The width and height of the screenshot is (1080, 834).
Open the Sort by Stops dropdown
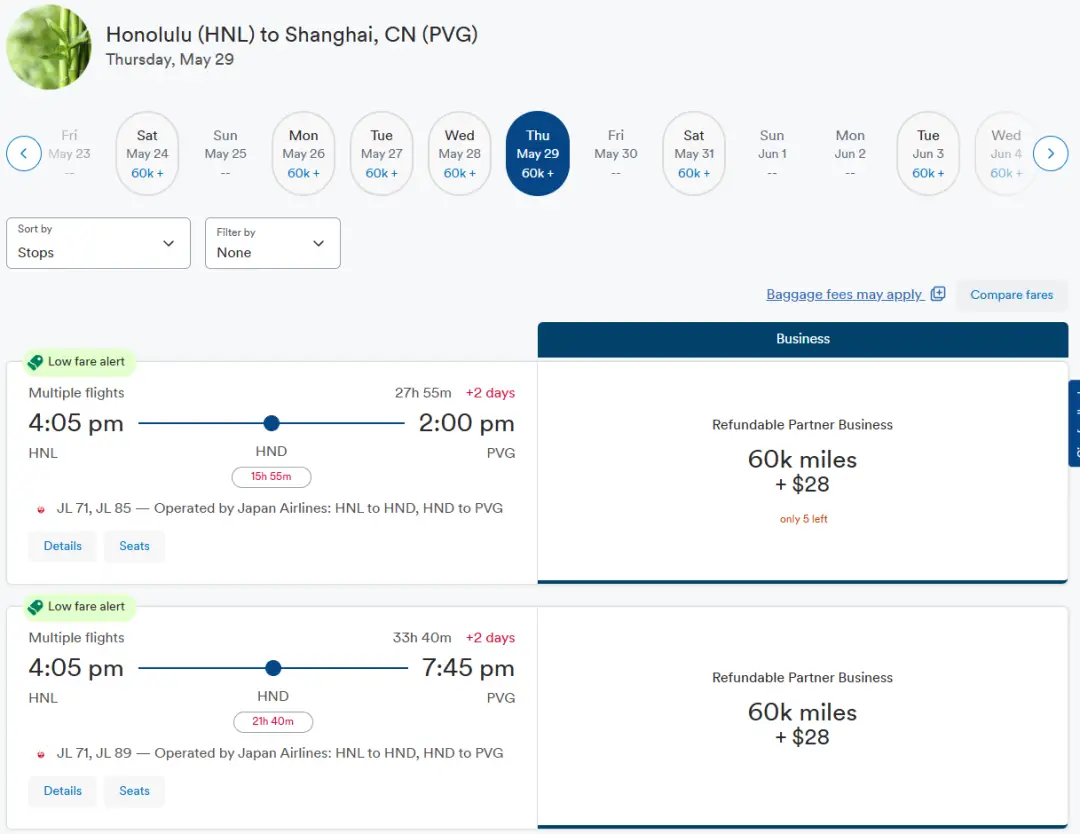(98, 243)
